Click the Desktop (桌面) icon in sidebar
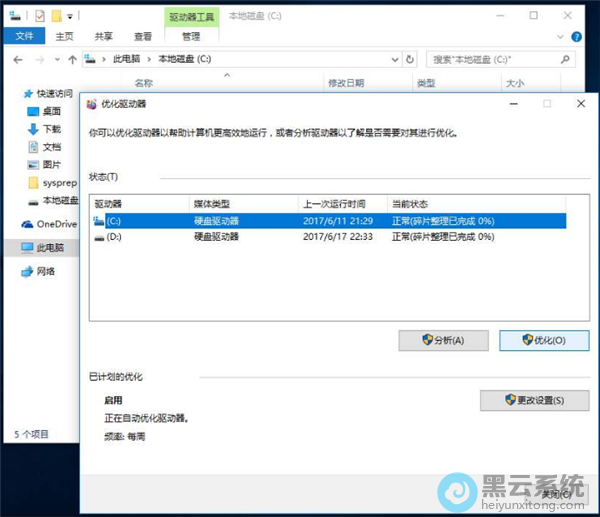The height and width of the screenshot is (517, 600). (33, 111)
